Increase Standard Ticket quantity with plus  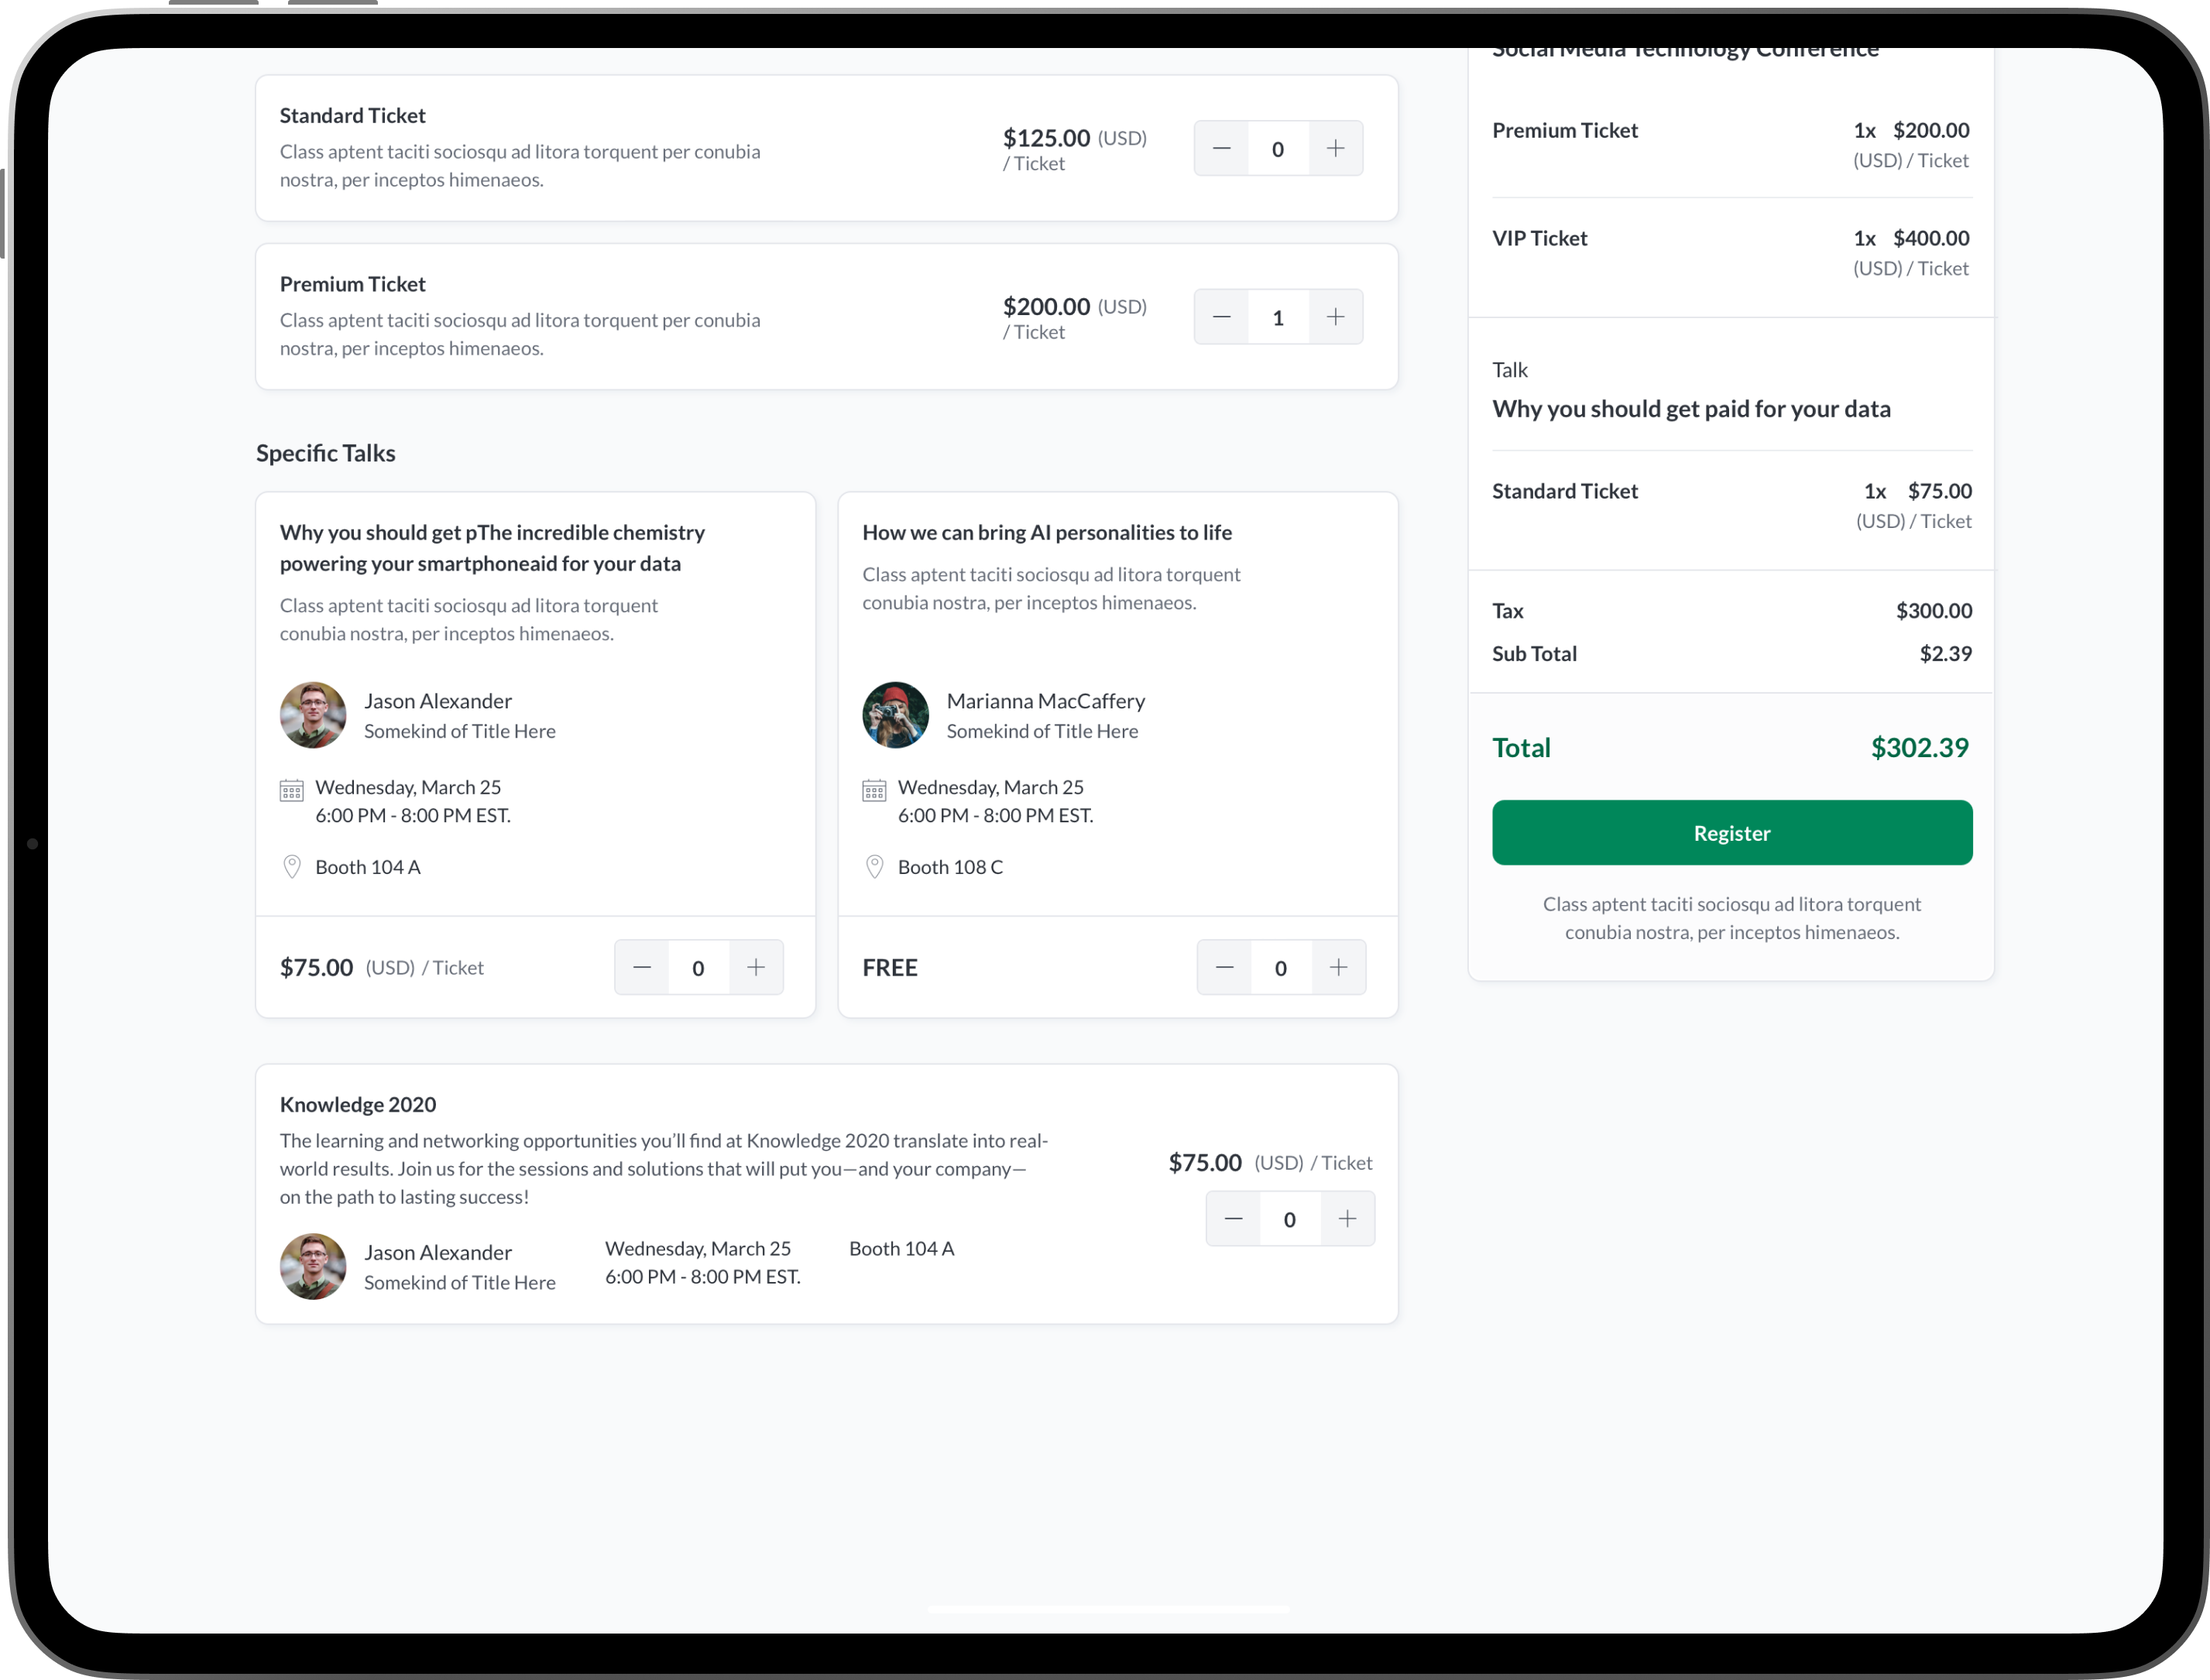pos(1335,149)
